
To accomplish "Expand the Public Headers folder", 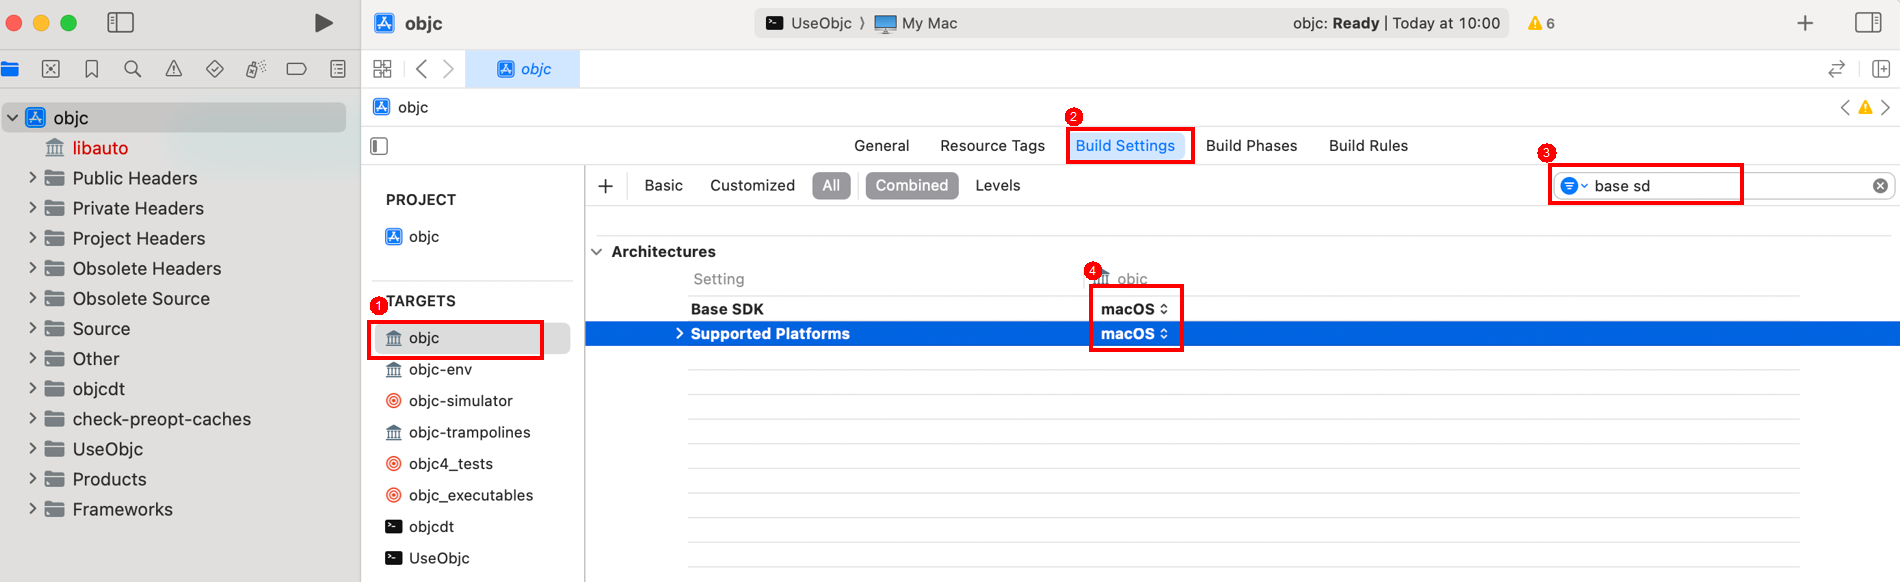I will (33, 178).
